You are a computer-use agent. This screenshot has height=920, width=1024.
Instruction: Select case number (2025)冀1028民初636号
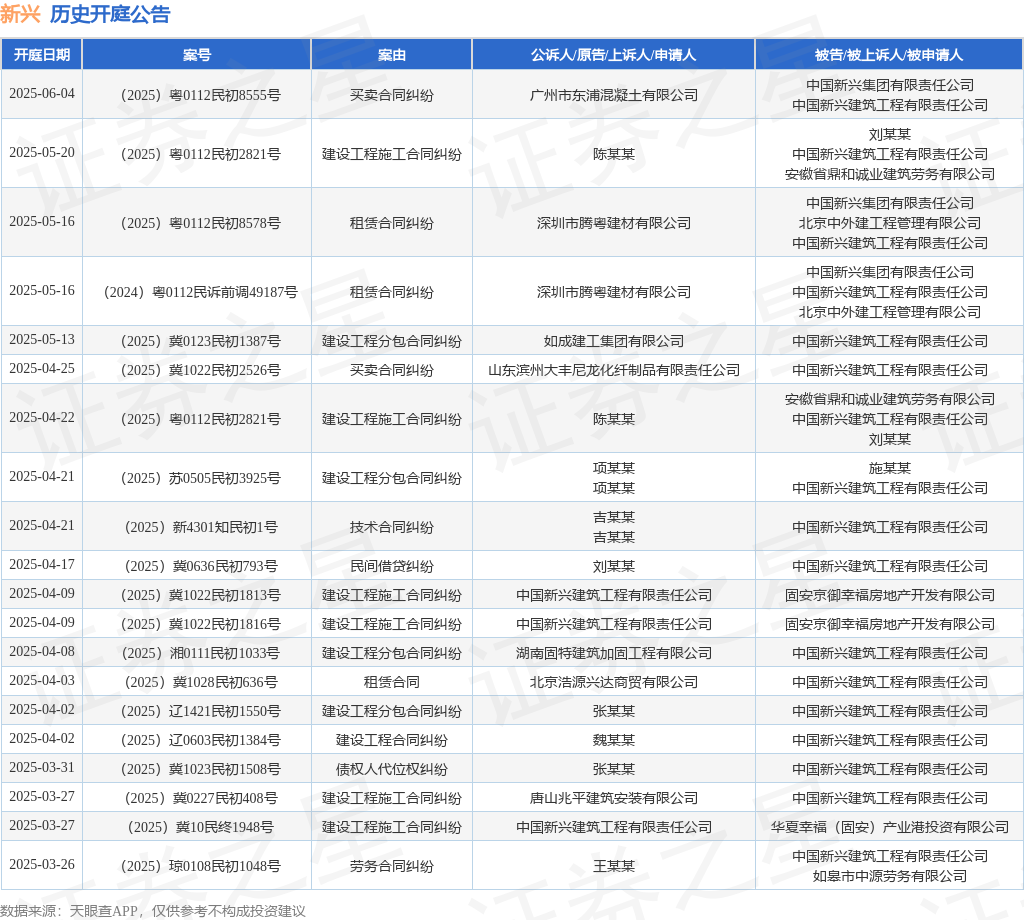[200, 682]
